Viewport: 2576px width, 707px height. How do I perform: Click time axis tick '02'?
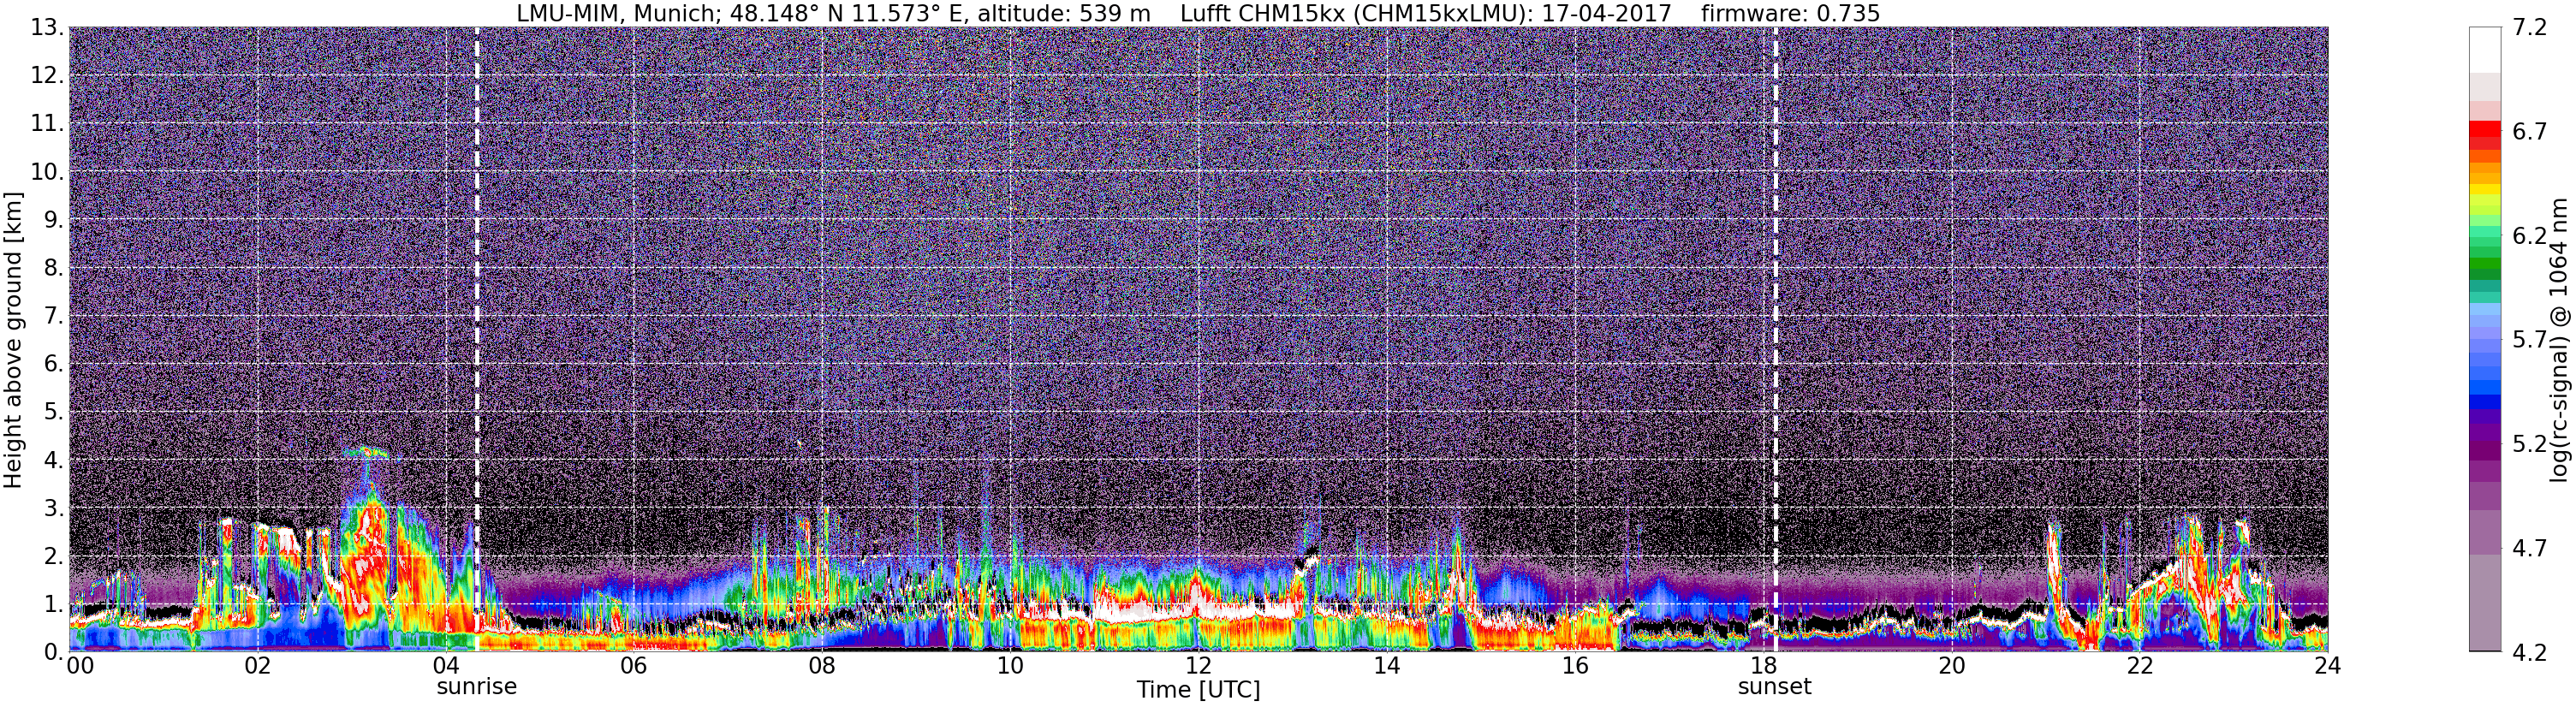(x=257, y=666)
